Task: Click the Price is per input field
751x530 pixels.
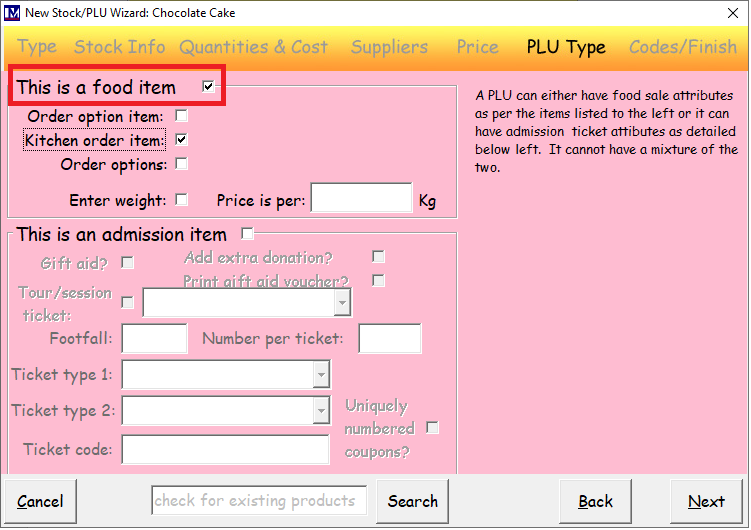Action: 361,198
